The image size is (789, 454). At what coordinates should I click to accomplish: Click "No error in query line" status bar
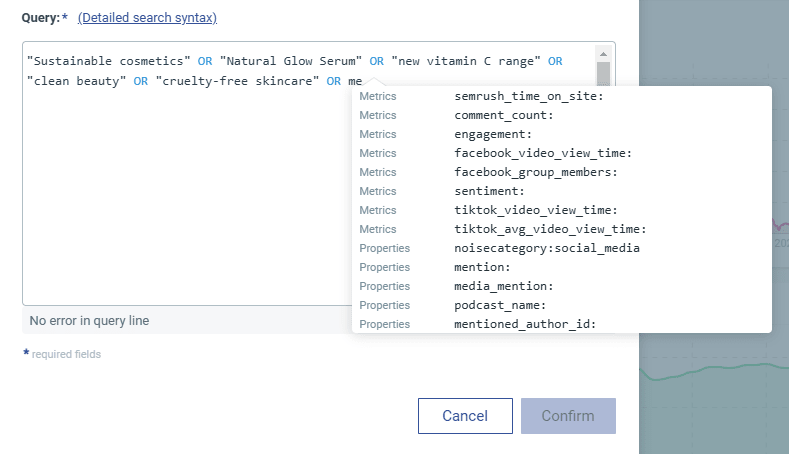click(x=89, y=321)
